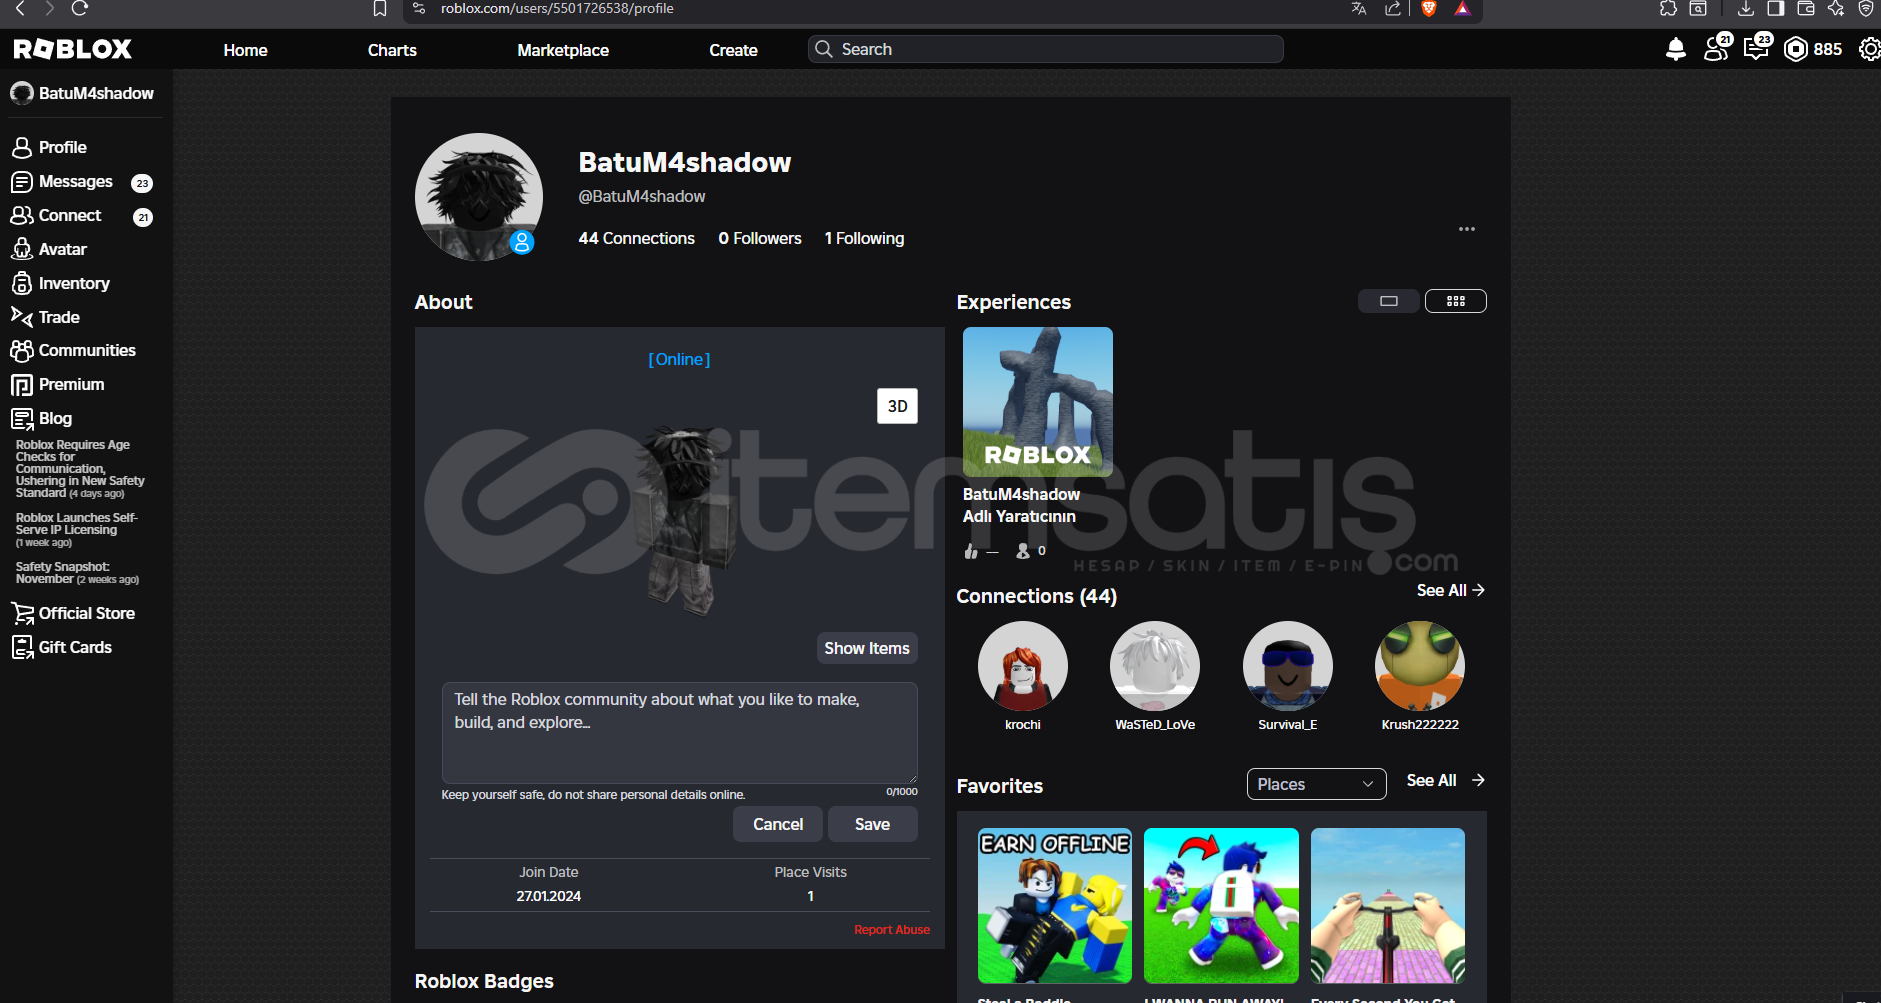The height and width of the screenshot is (1003, 1881).
Task: Open the Brave Rewards triangle icon
Action: tap(1462, 8)
